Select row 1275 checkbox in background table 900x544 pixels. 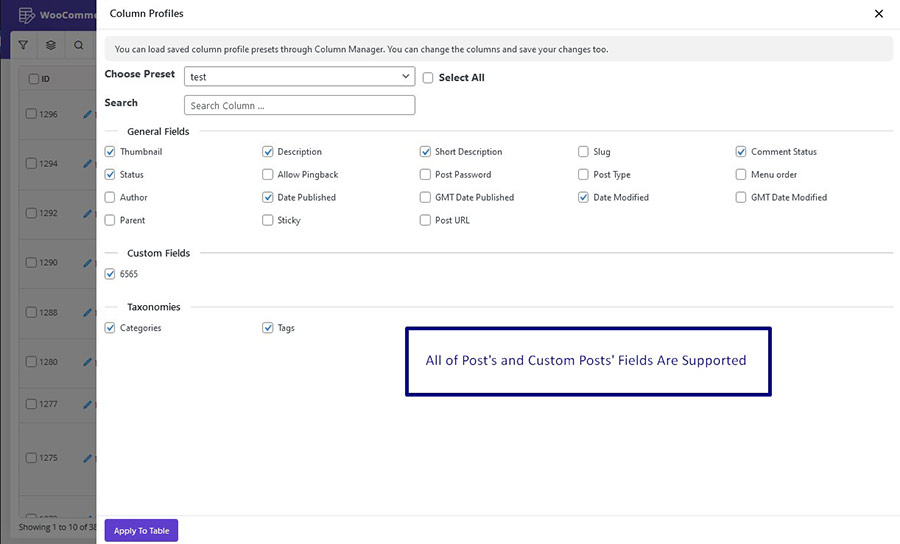tap(31, 458)
